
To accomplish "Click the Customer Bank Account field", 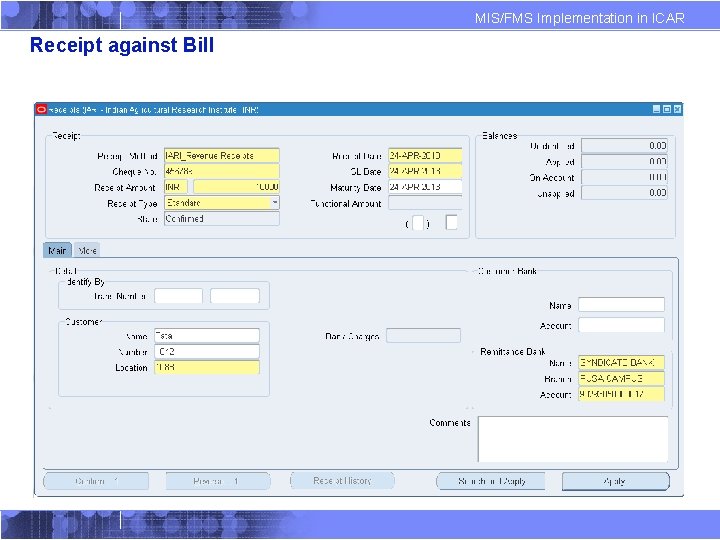I will 621,325.
